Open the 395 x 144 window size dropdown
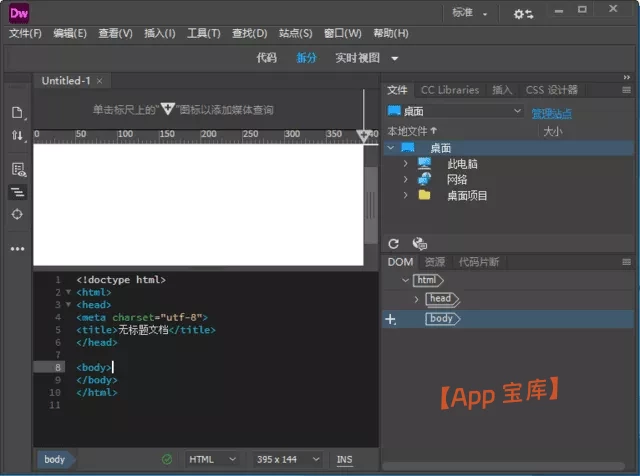Image resolution: width=640 pixels, height=476 pixels. 288,459
